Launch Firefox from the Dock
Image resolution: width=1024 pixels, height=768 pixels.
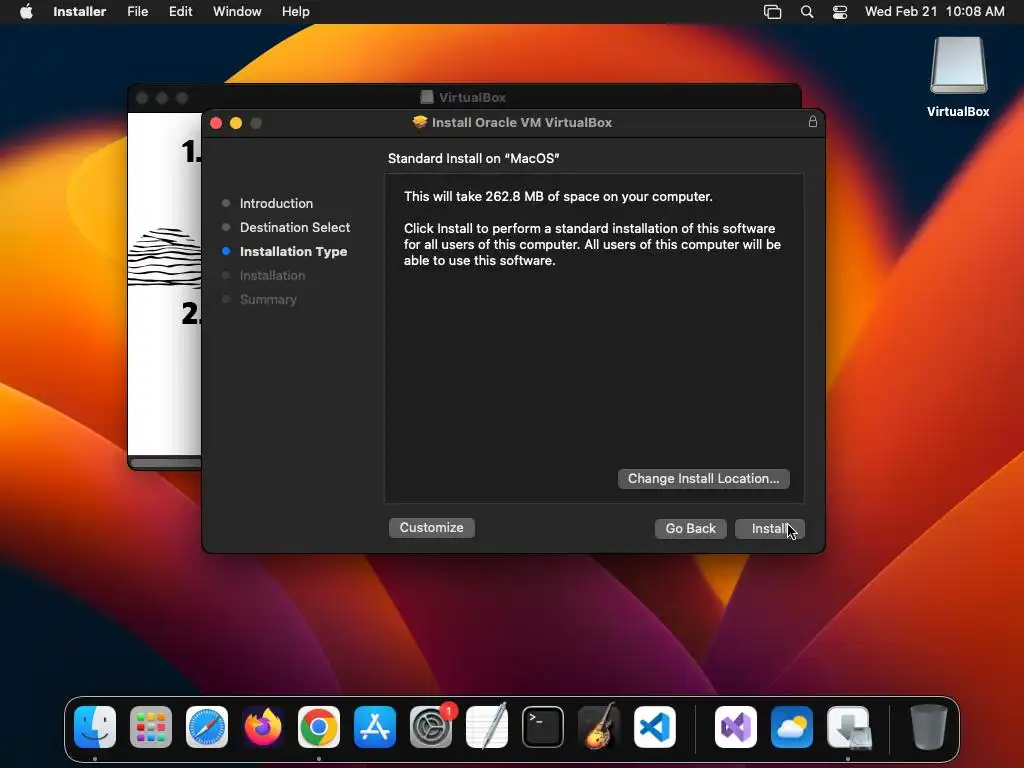(x=263, y=727)
